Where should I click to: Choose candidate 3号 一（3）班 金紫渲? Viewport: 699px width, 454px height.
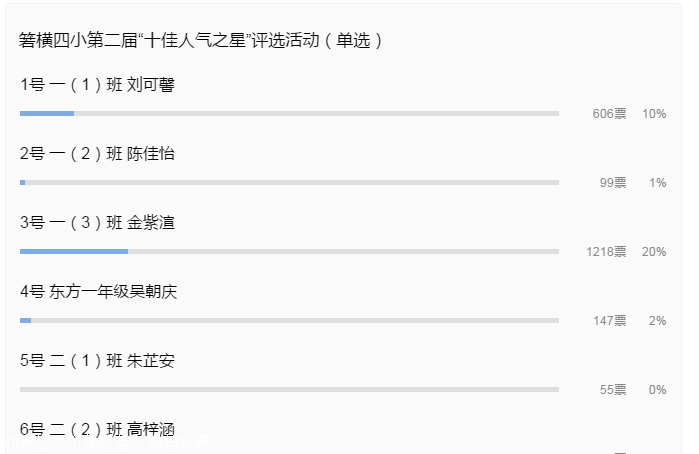[97, 223]
